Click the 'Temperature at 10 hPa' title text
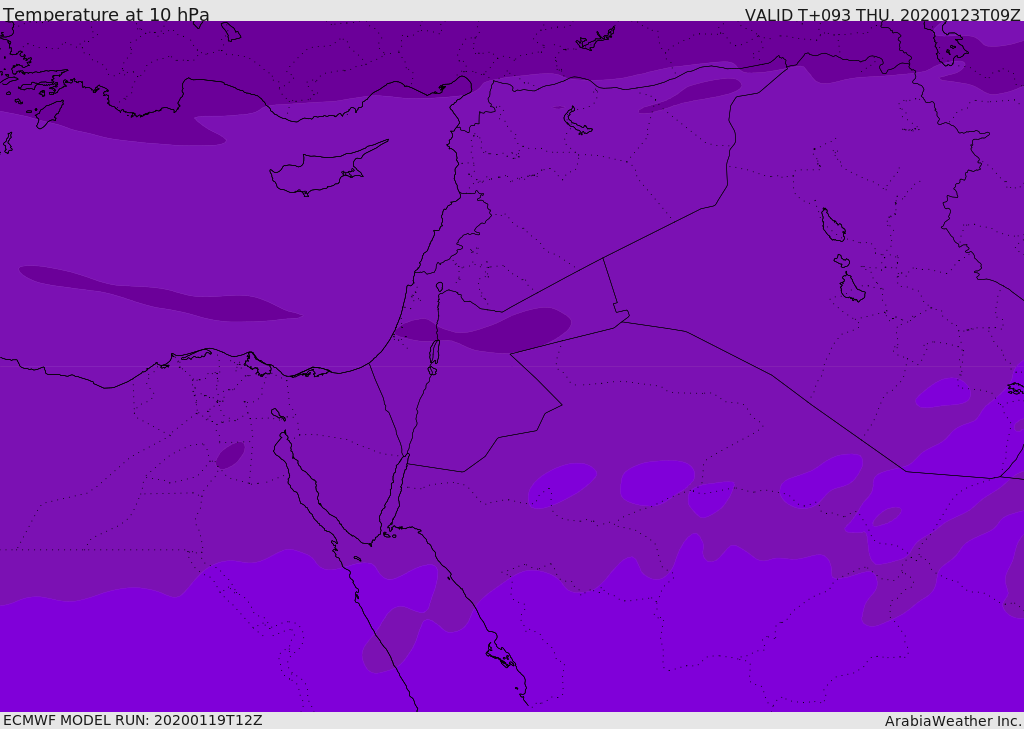Viewport: 1024px width, 729px height. click(x=106, y=14)
